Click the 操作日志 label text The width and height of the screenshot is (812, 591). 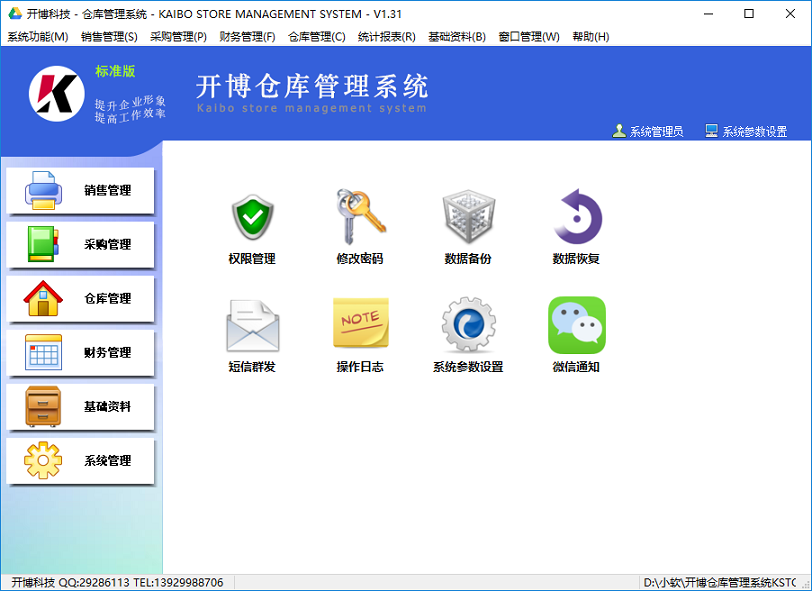[x=360, y=367]
